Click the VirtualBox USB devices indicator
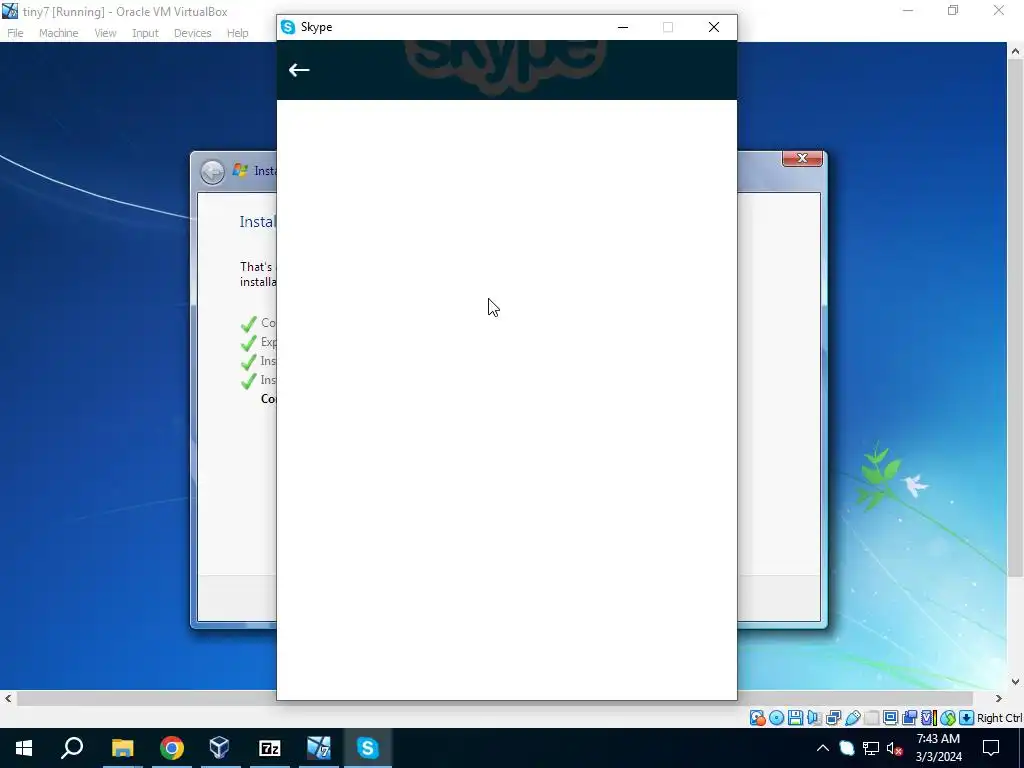The image size is (1024, 768). click(852, 718)
